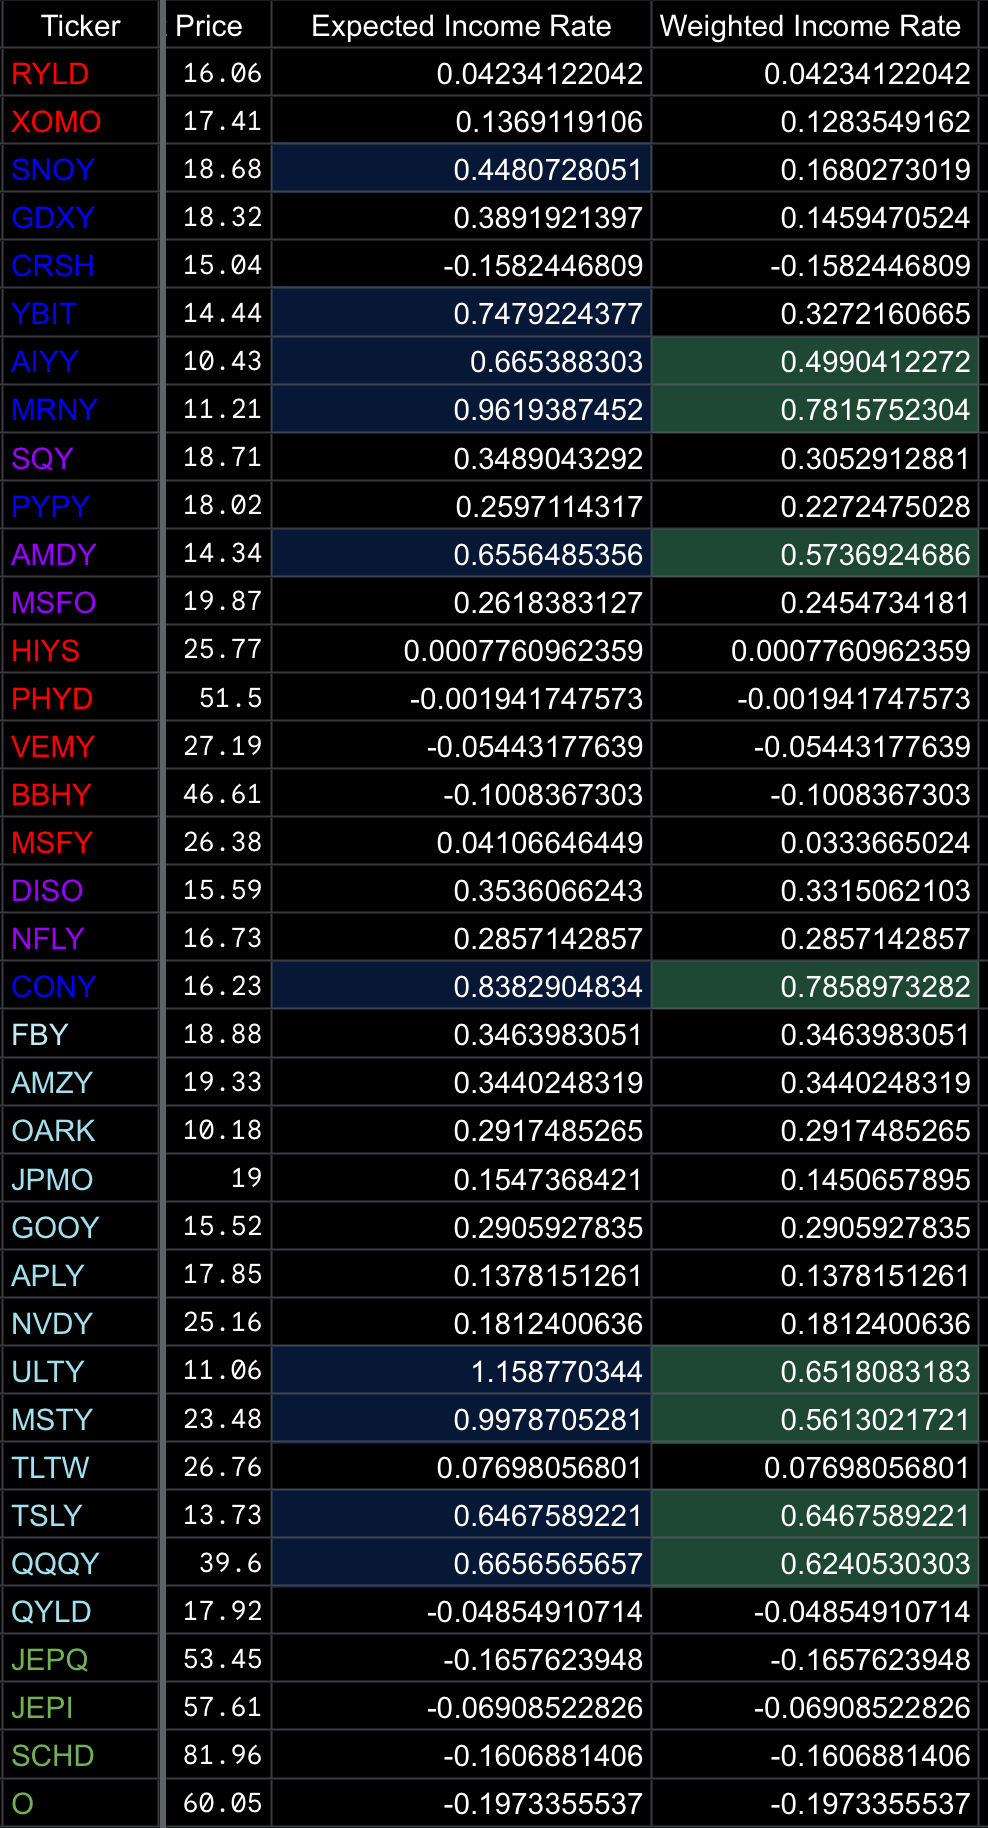Viewport: 988px width, 1828px height.
Task: Select weighted rate 0.7815752304 for MRNY
Action: 815,409
